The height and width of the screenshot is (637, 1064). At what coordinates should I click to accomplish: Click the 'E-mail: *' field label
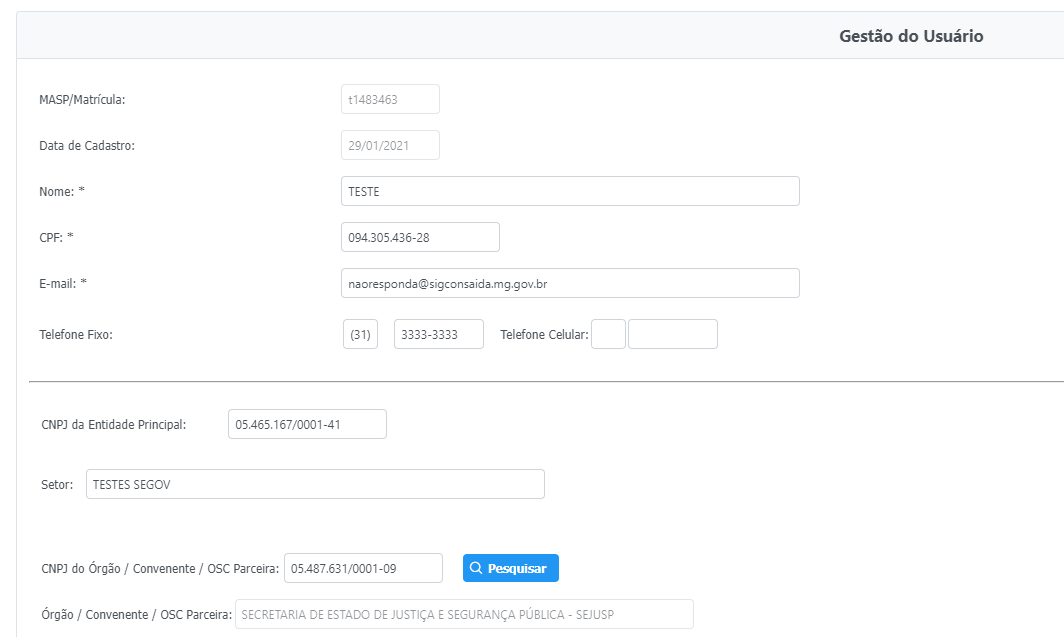(x=63, y=283)
